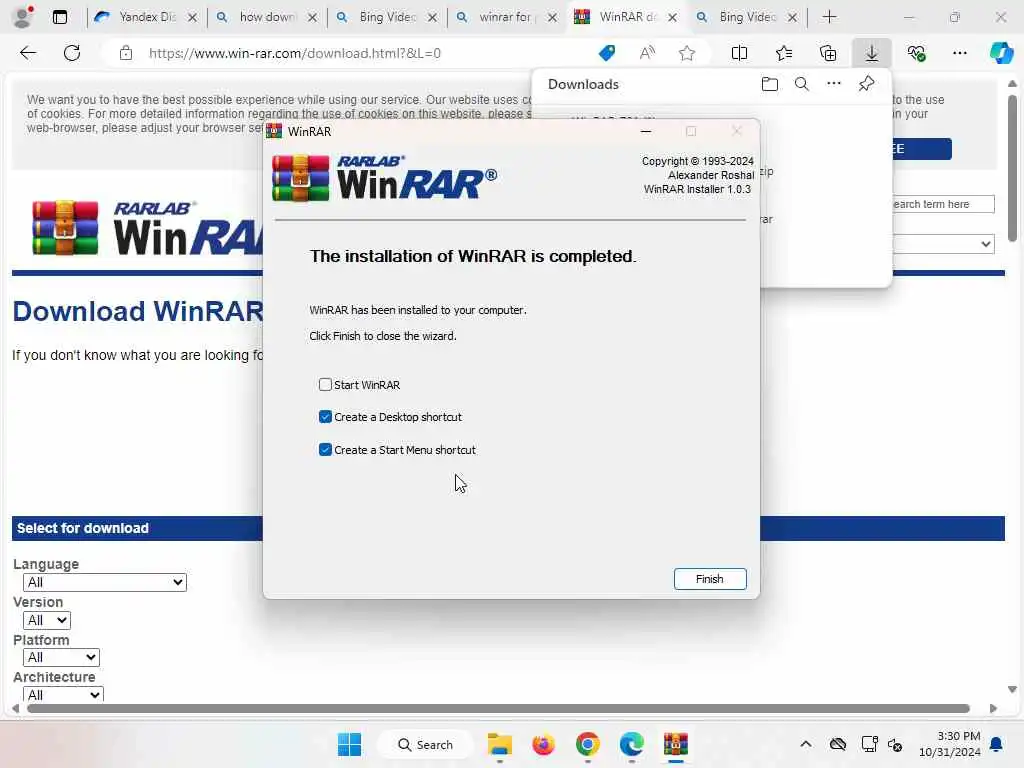Click the page vertical scrollbar
Viewport: 1024px width, 768px height.
click(x=1012, y=168)
